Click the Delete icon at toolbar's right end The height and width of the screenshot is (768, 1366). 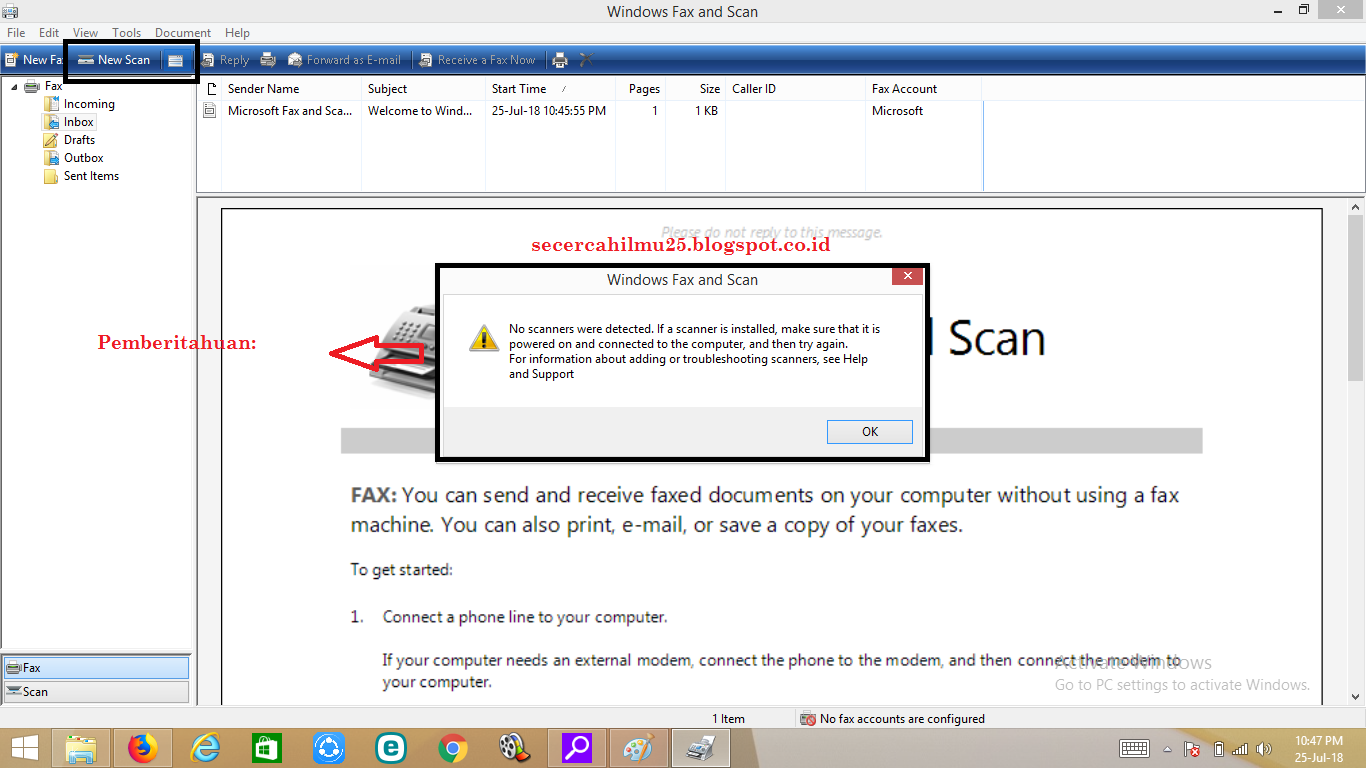tap(585, 59)
